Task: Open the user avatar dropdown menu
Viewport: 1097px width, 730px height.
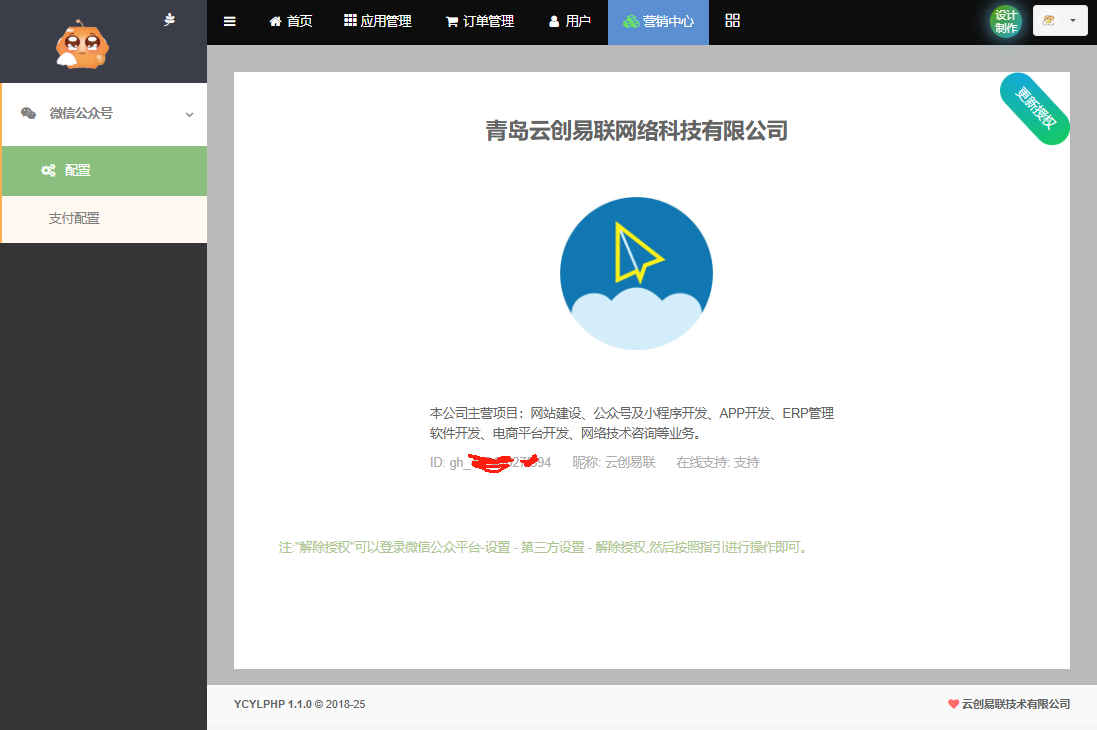Action: point(1060,21)
